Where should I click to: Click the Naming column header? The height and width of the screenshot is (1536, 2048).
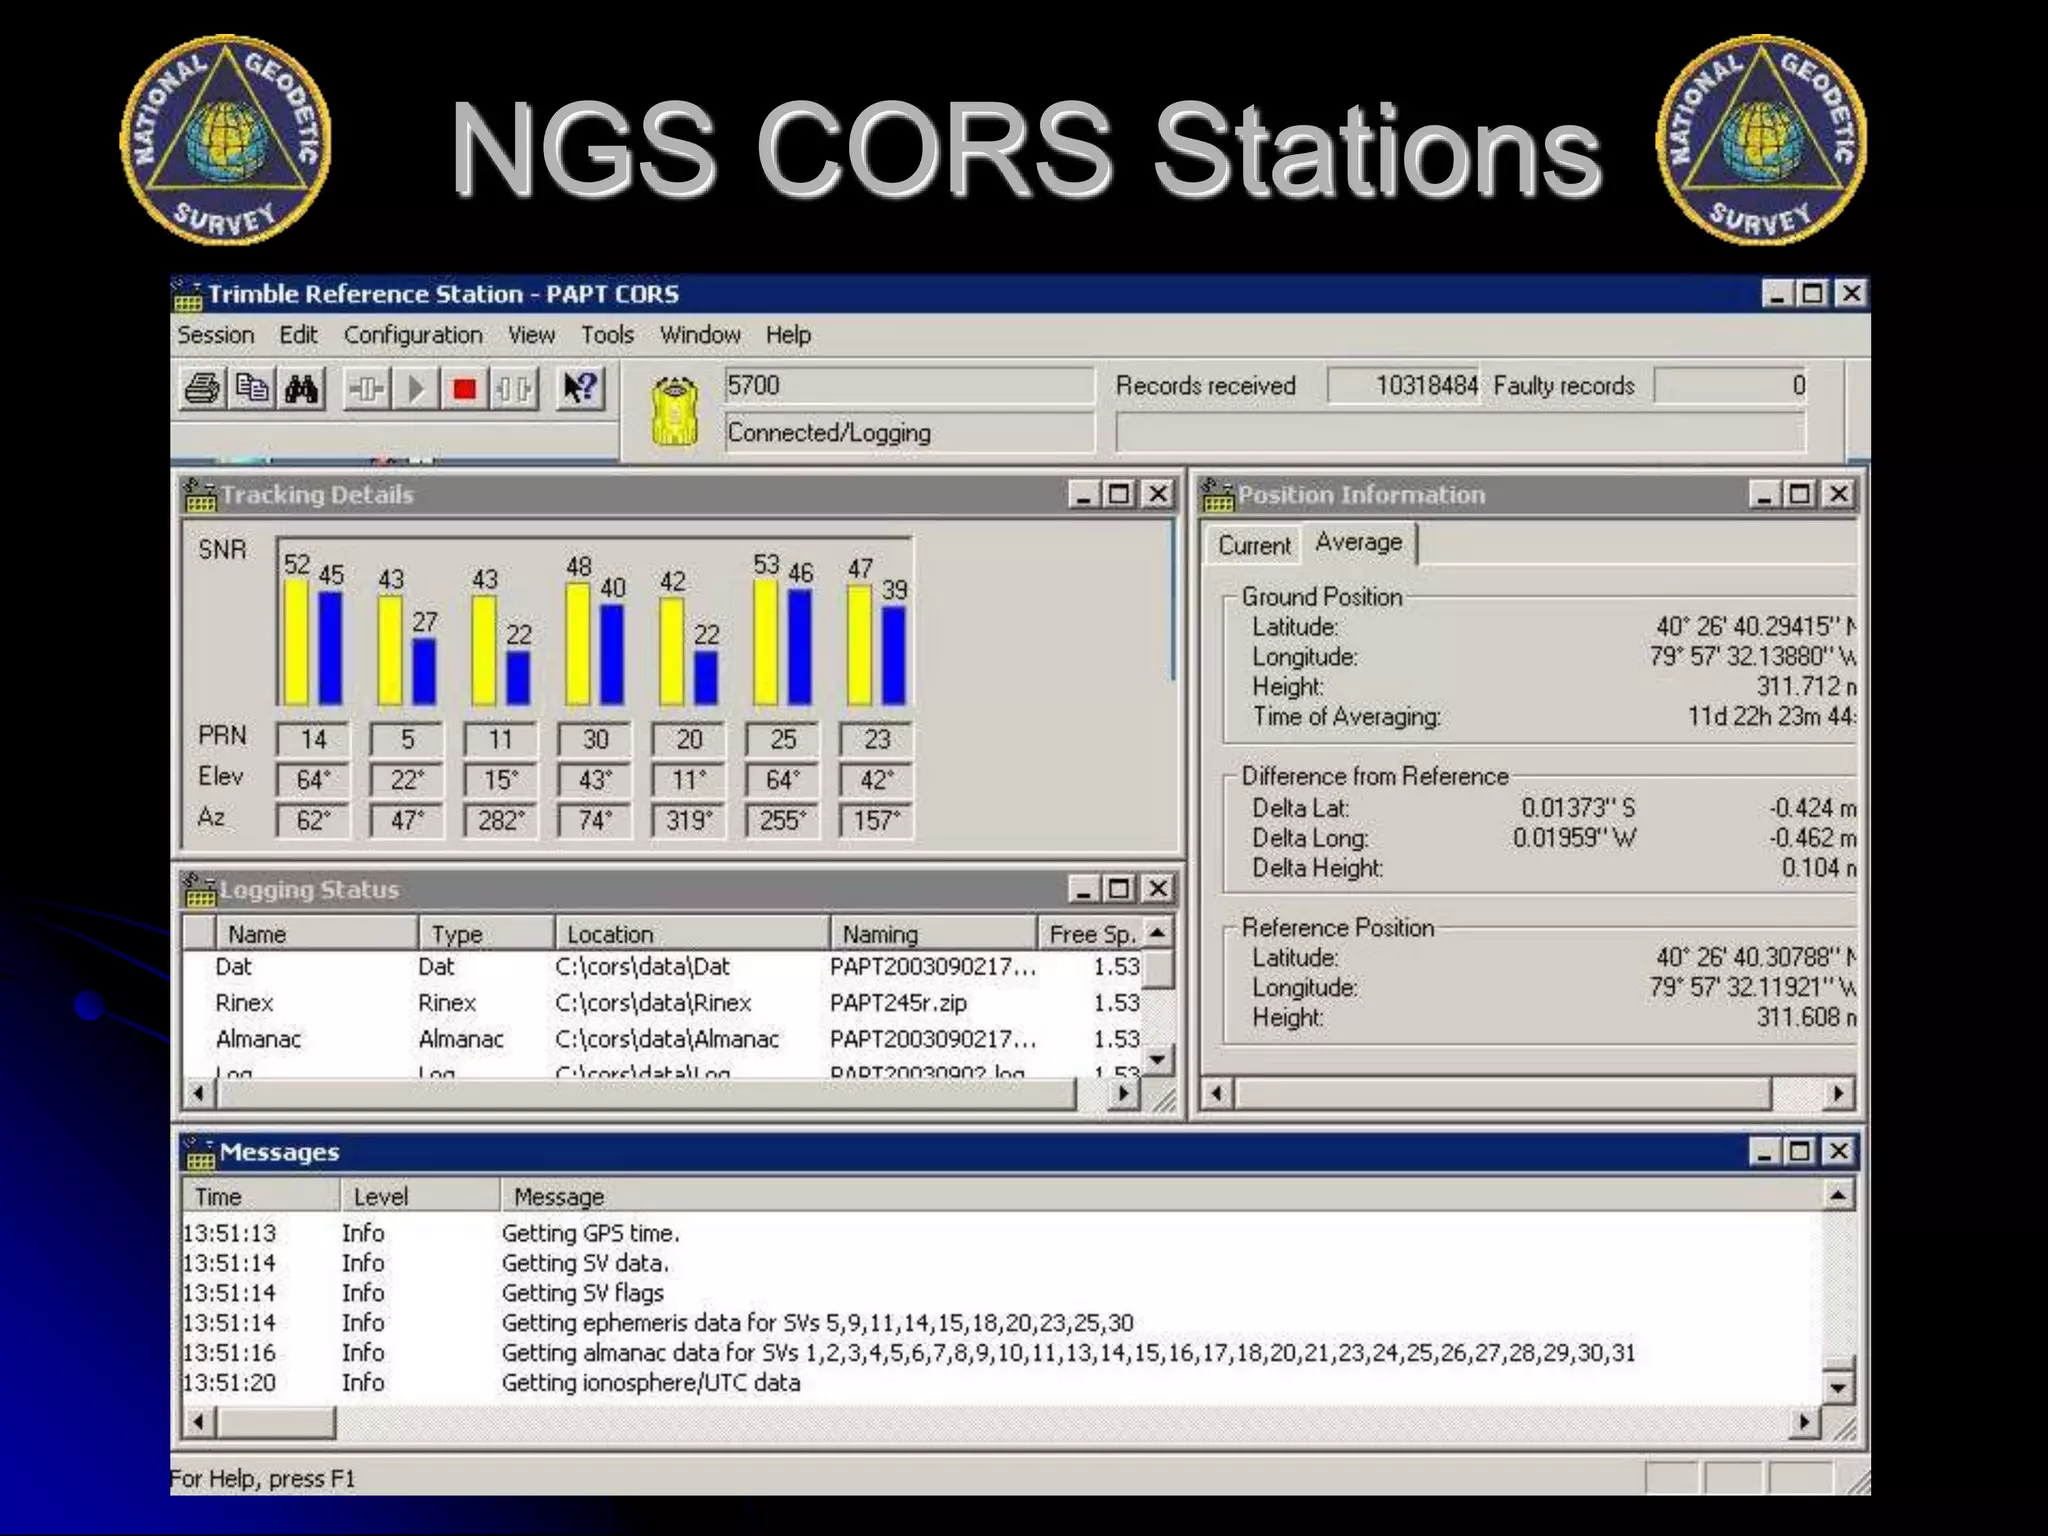[933, 933]
